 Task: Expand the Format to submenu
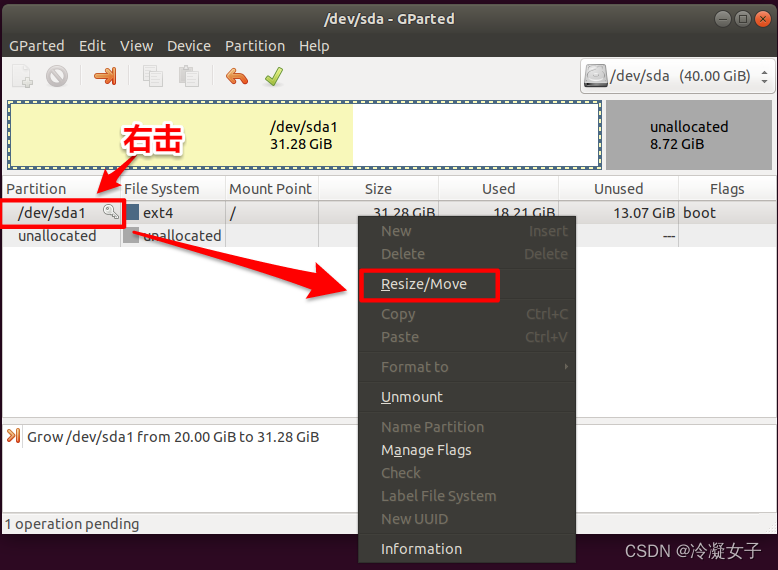pyautogui.click(x=467, y=367)
